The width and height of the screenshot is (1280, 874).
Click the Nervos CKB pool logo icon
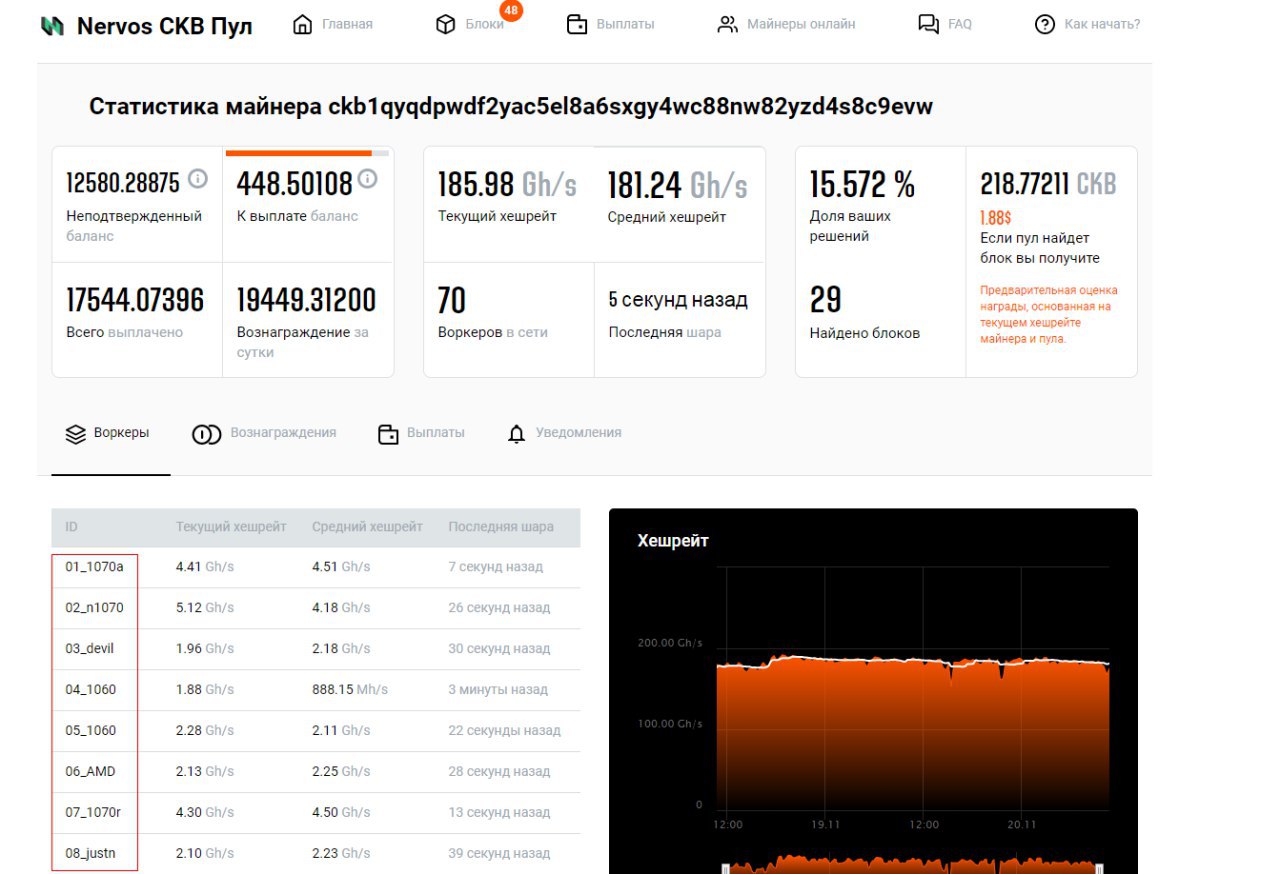point(52,26)
